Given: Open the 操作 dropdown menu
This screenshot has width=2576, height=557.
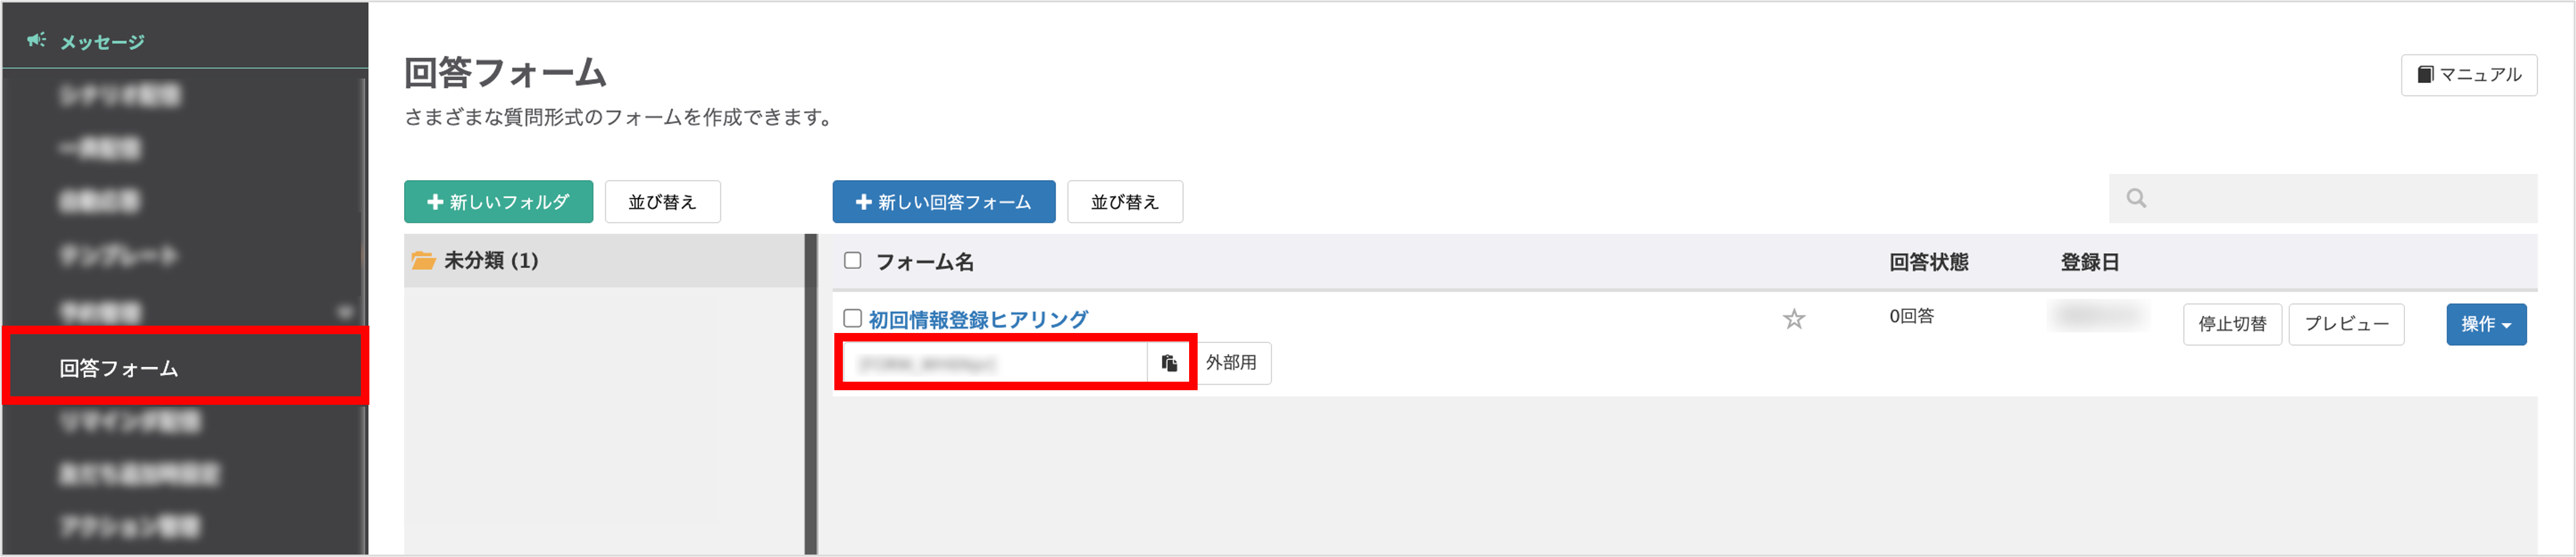Looking at the screenshot, I should (2485, 324).
